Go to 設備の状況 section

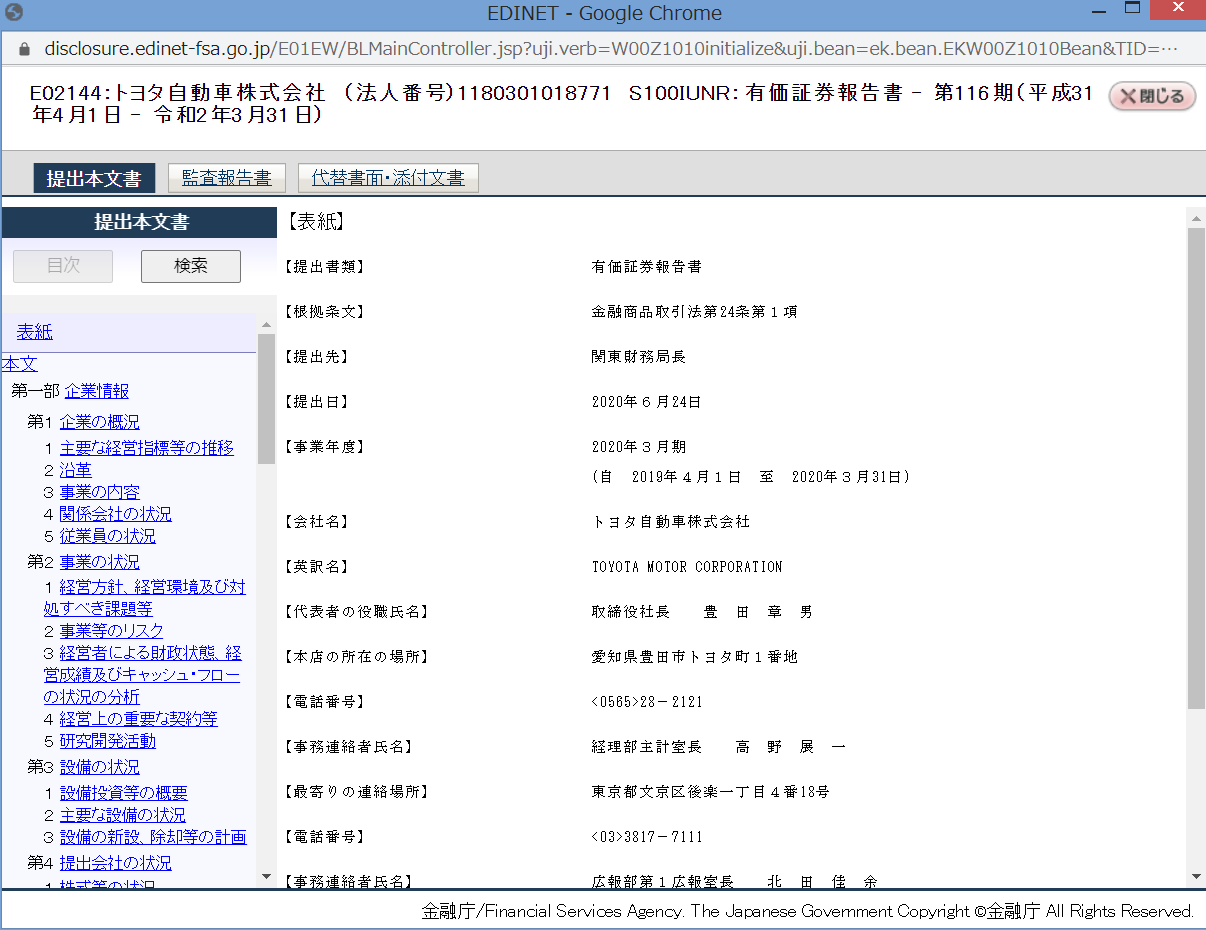coord(100,767)
